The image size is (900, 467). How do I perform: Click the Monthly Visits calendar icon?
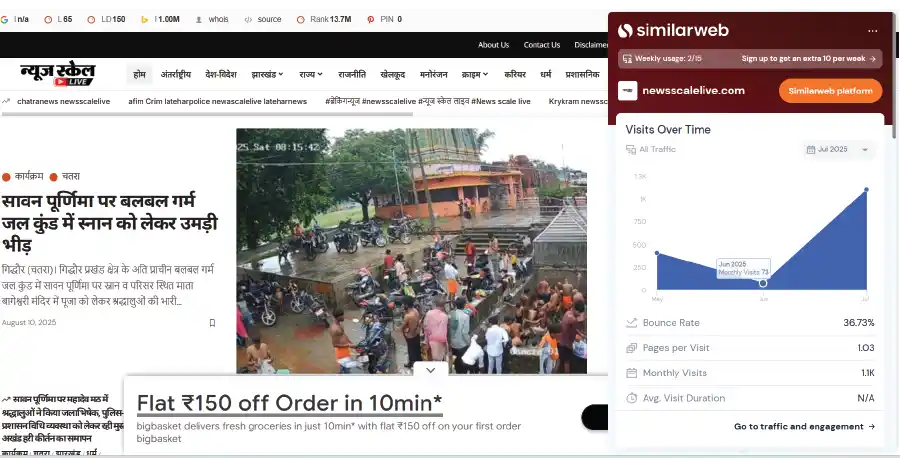click(x=631, y=373)
